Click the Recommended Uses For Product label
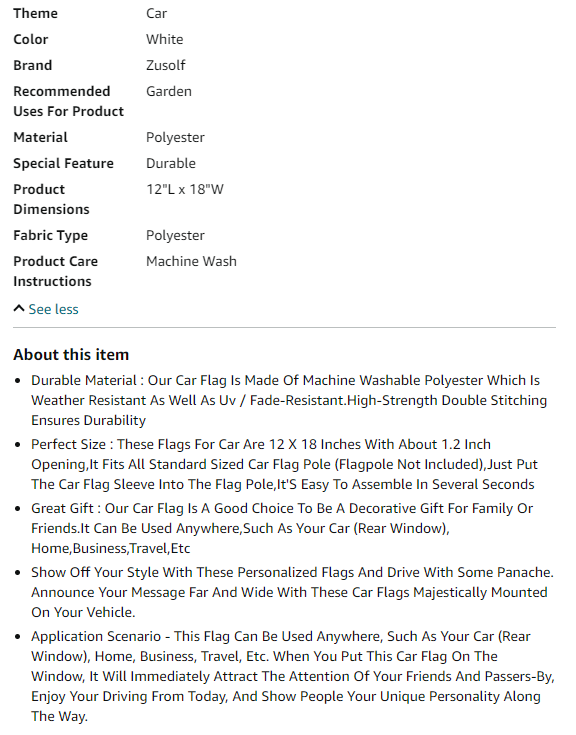576x735 pixels. click(x=68, y=101)
